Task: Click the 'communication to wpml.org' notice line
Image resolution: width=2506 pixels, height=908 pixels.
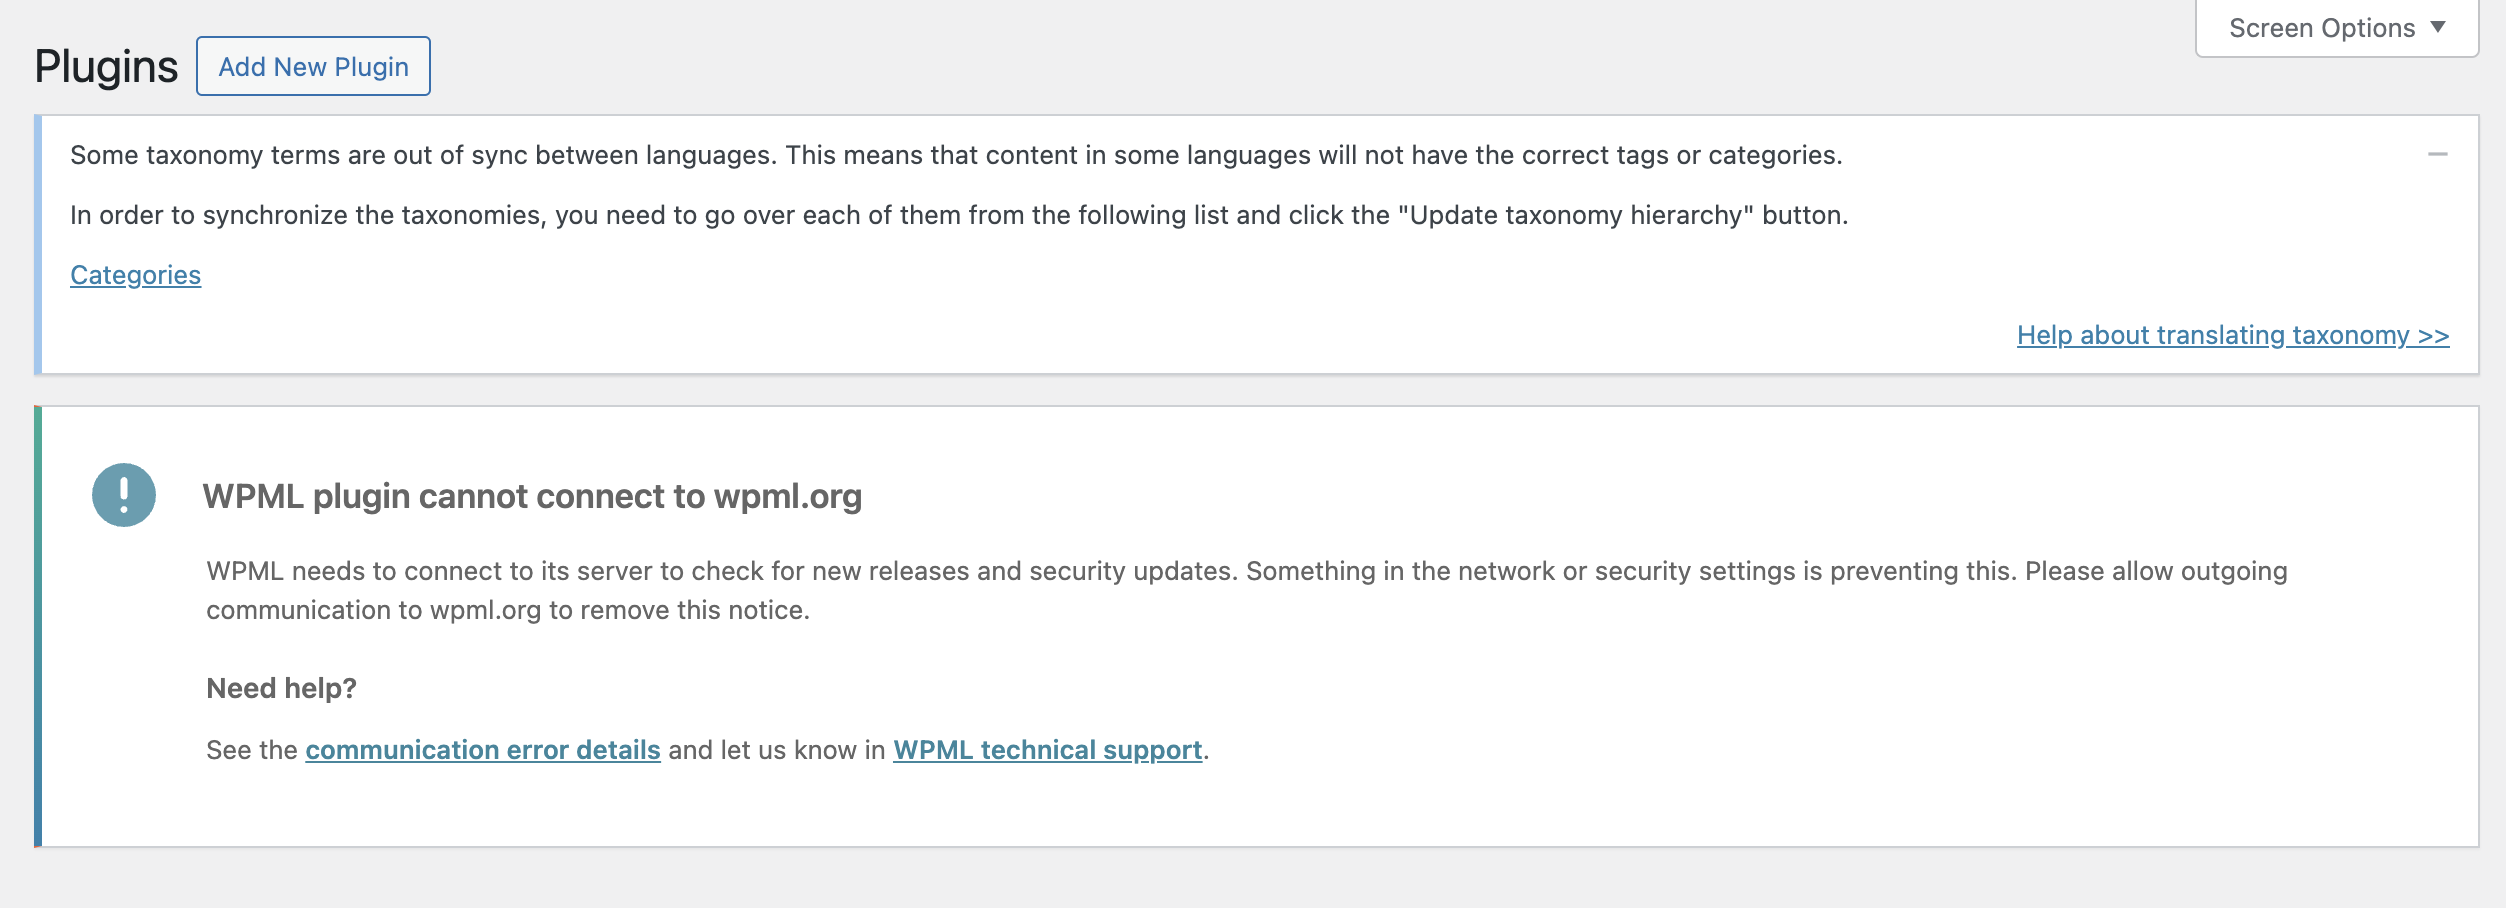Action: pyautogui.click(x=507, y=610)
